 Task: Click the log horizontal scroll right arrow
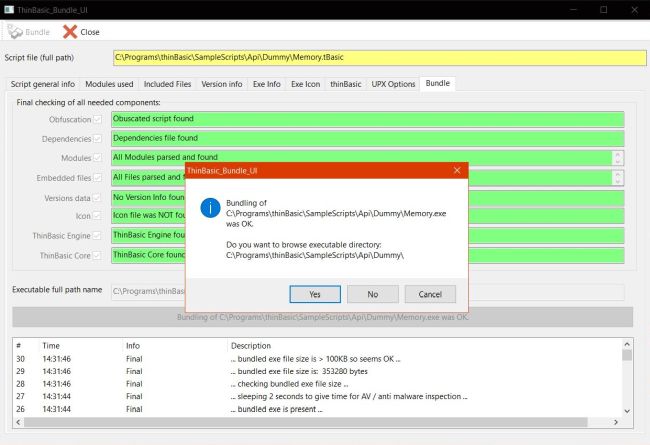[x=616, y=422]
